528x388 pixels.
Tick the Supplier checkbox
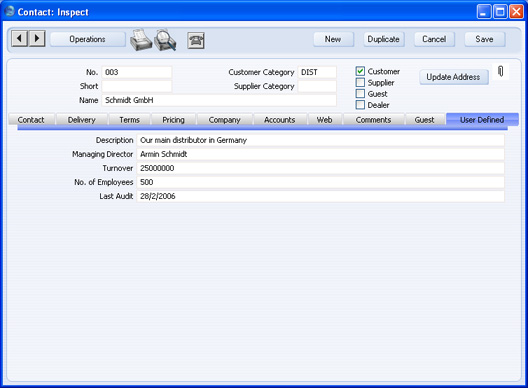tap(360, 83)
